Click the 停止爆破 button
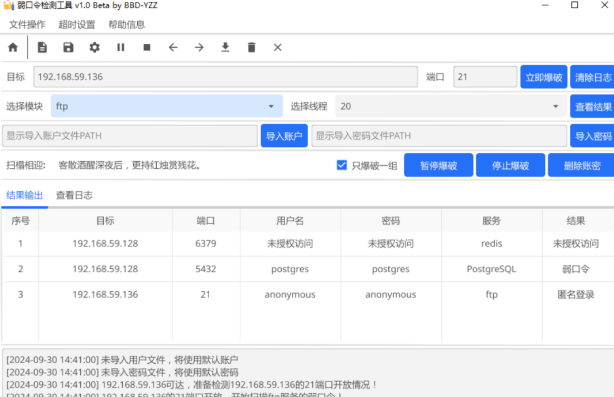614x397 pixels. (510, 165)
